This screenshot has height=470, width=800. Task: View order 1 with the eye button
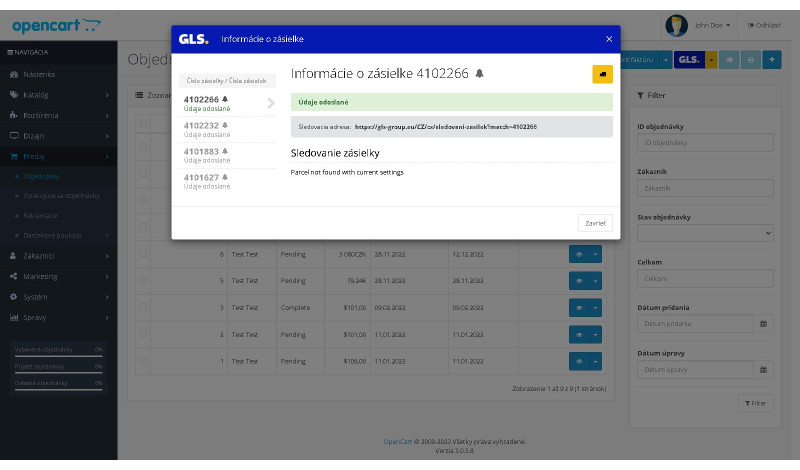pos(579,361)
